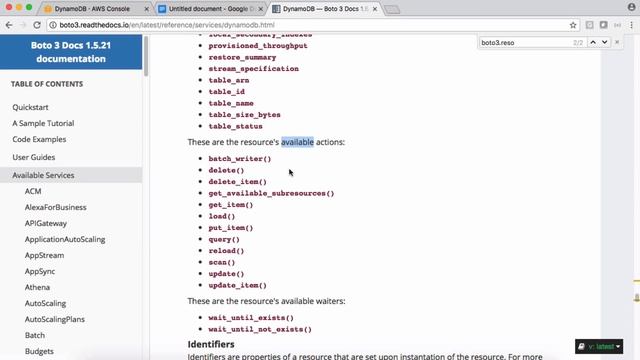Open the delete() action link
The image size is (640, 360).
[x=226, y=170]
